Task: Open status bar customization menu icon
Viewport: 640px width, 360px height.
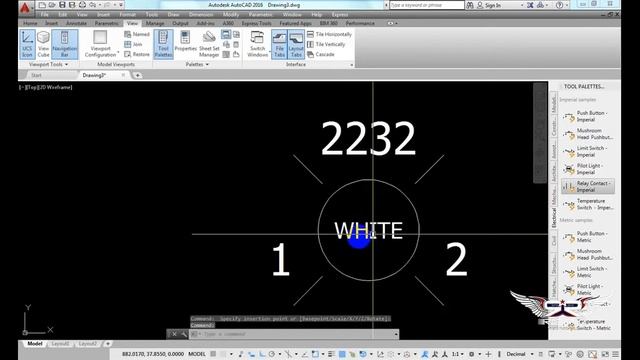Action: point(616,354)
